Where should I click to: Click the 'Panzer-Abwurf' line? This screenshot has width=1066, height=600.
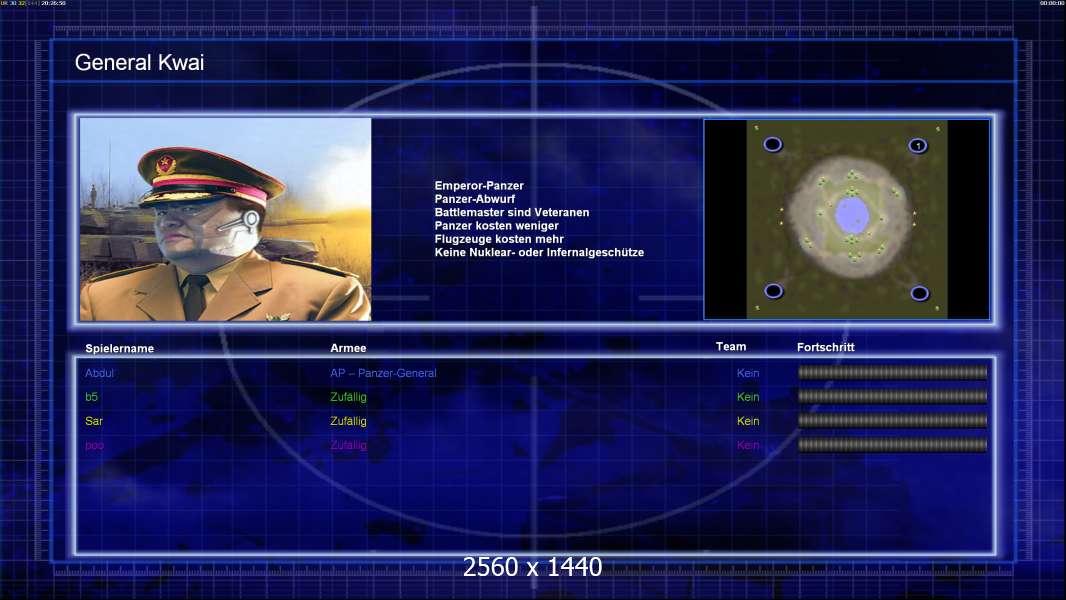coord(475,199)
